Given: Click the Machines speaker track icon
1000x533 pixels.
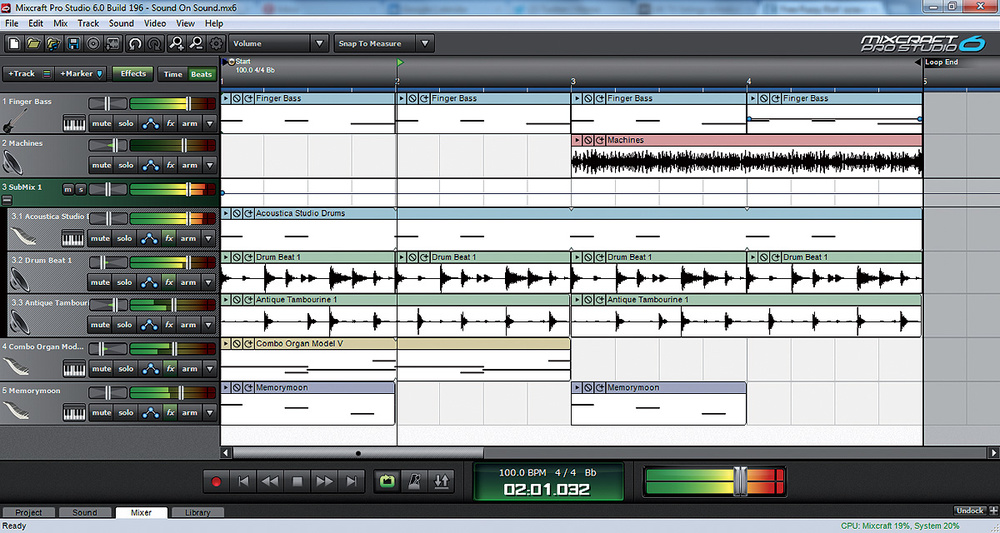Looking at the screenshot, I should 13,163.
